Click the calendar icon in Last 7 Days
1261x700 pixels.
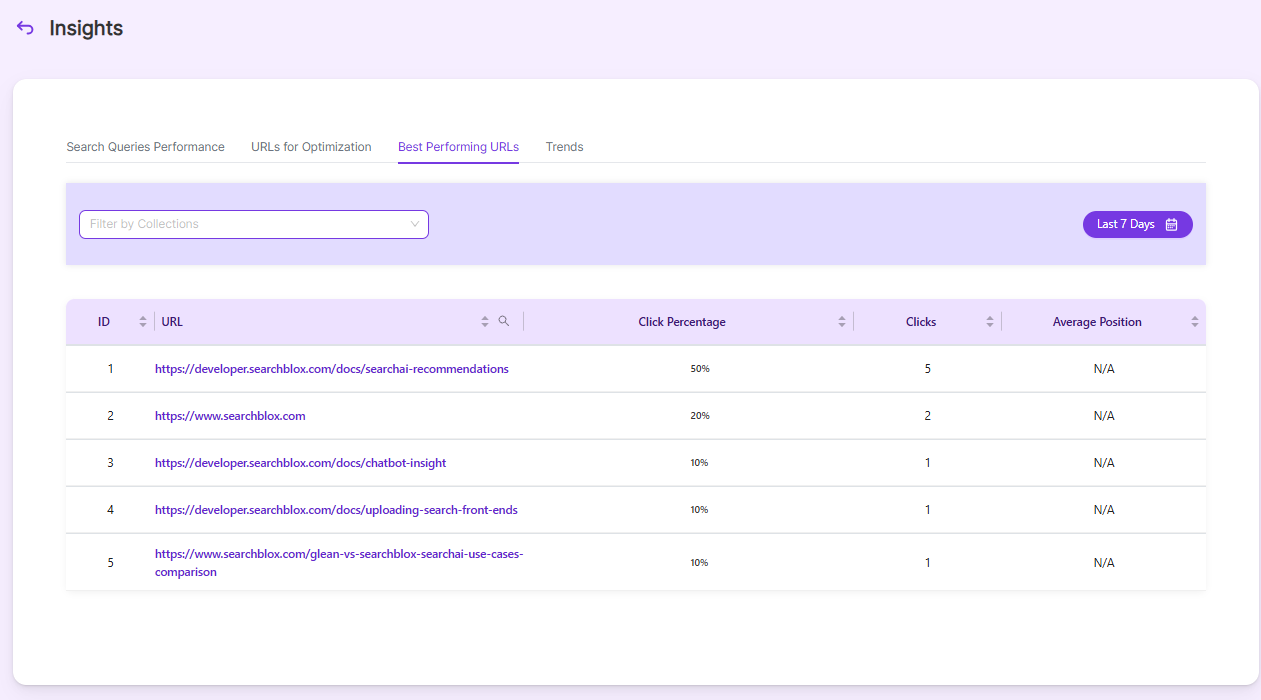(x=1171, y=224)
